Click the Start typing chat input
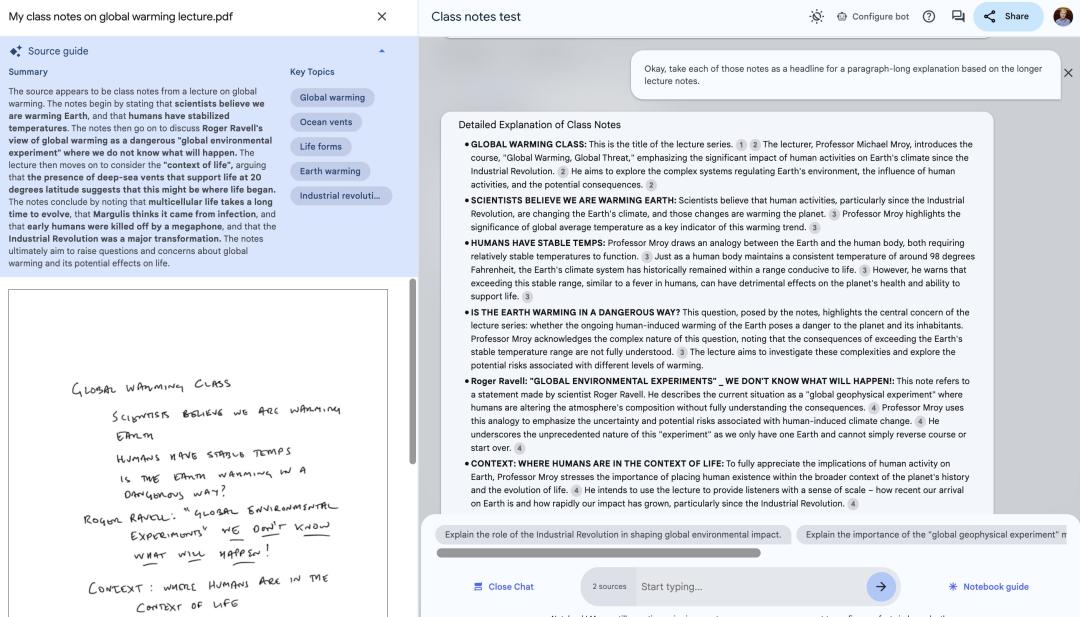Viewport: 1080px width, 617px height. [x=748, y=587]
